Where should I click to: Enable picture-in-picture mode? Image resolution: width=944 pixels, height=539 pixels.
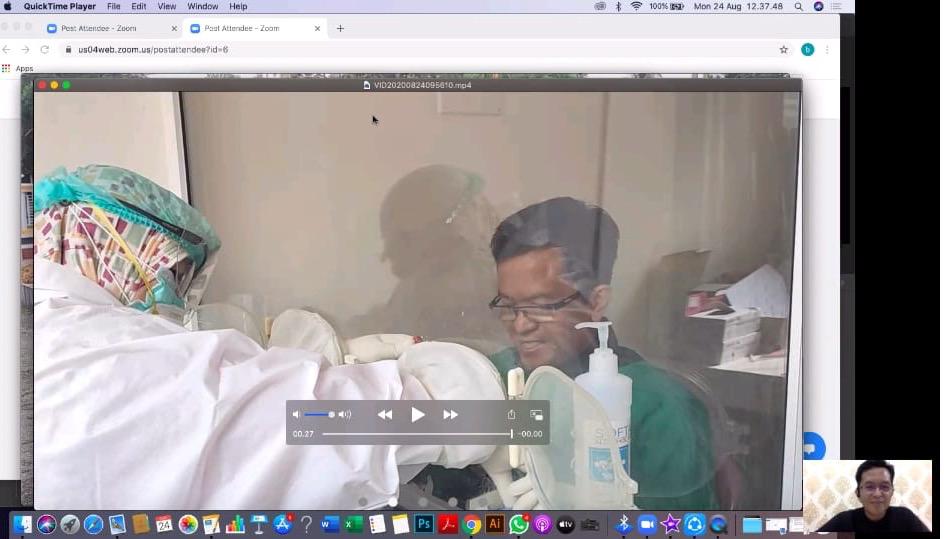pos(536,415)
